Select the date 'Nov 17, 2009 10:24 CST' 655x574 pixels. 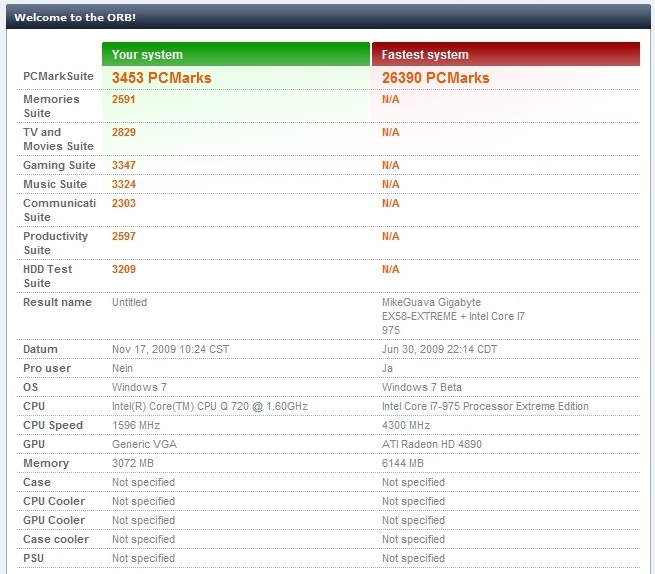pyautogui.click(x=170, y=349)
